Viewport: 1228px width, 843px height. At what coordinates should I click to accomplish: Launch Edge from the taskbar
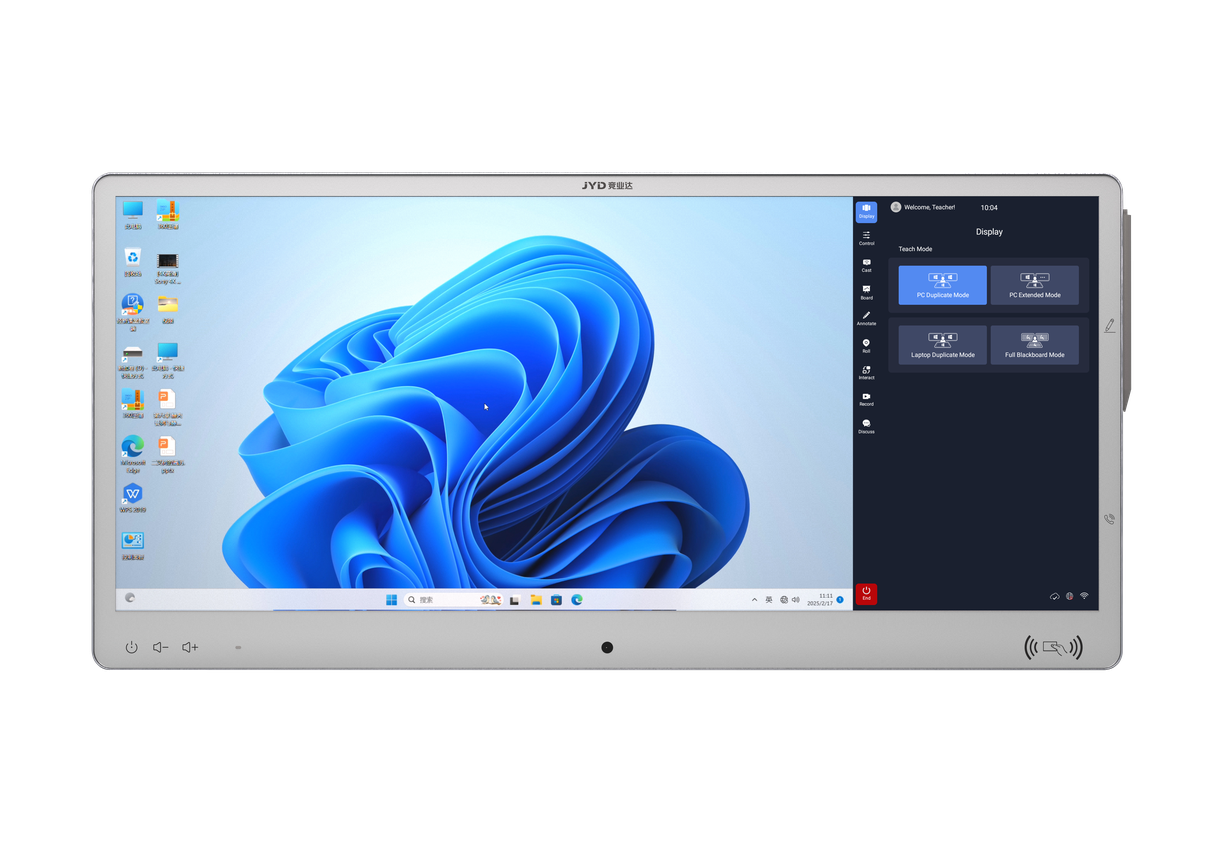pyautogui.click(x=577, y=600)
